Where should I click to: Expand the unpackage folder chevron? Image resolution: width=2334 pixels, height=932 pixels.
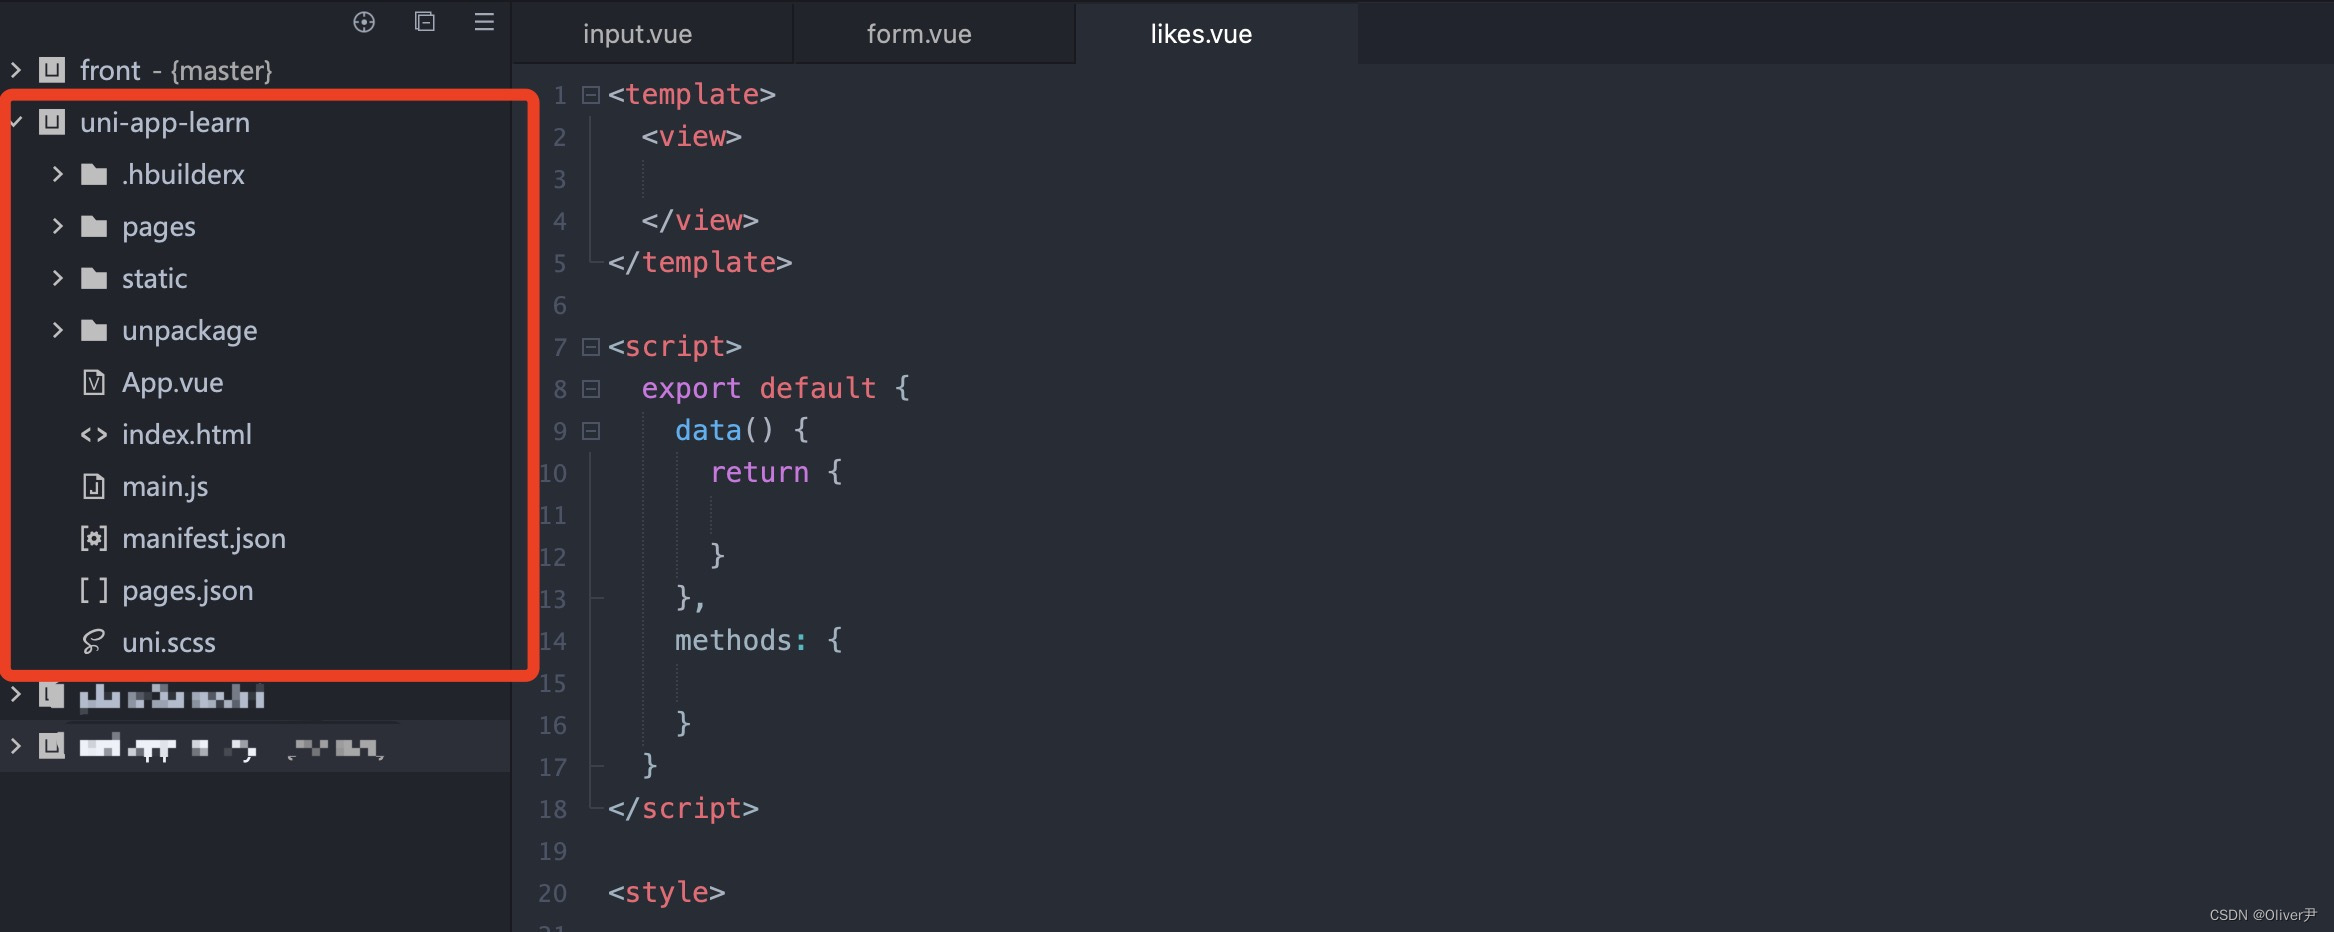[57, 330]
